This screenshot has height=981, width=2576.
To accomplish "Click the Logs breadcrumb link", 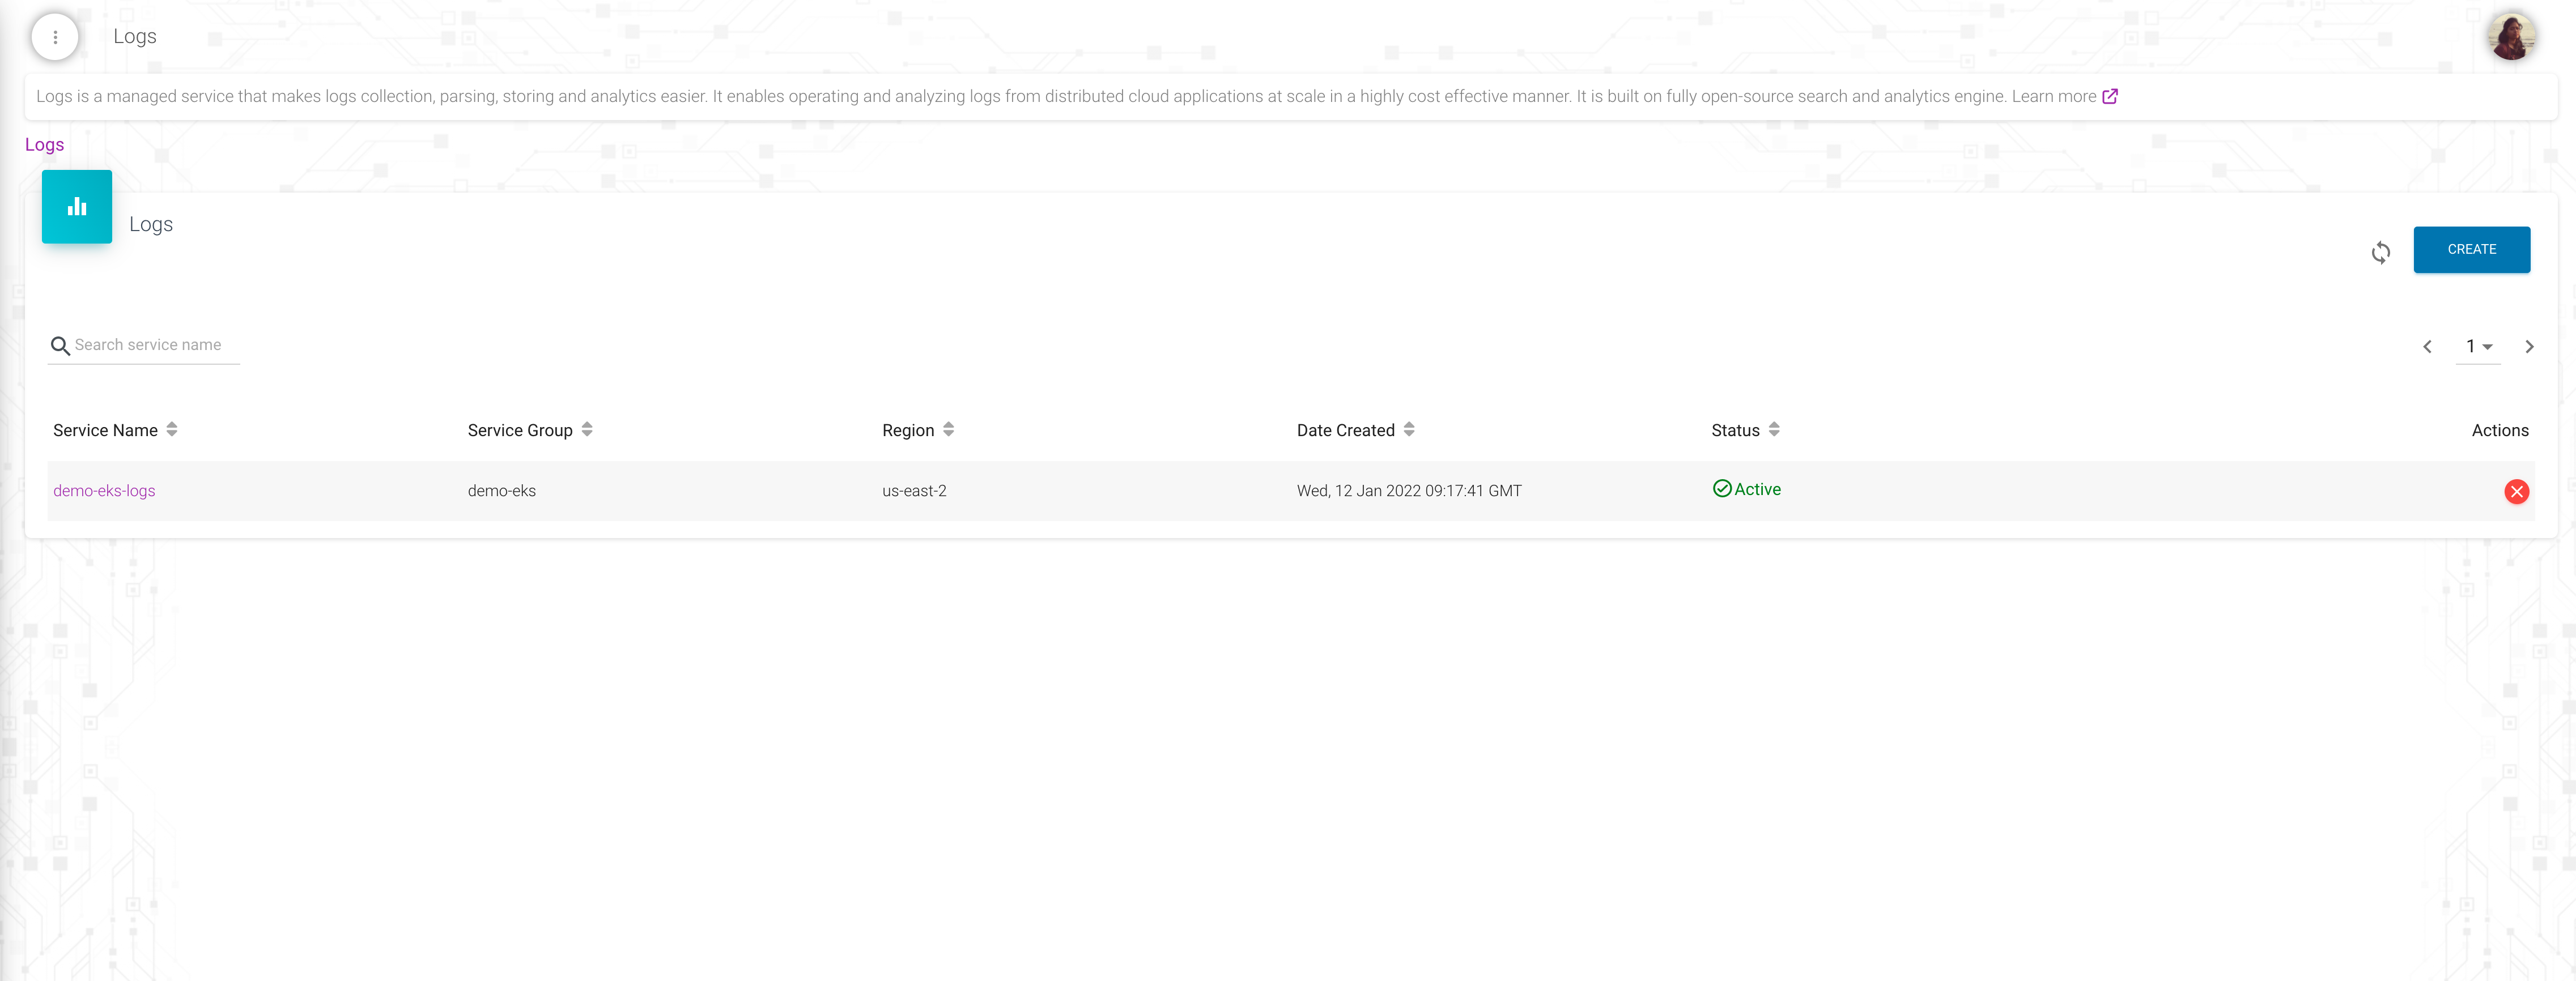I will point(44,145).
